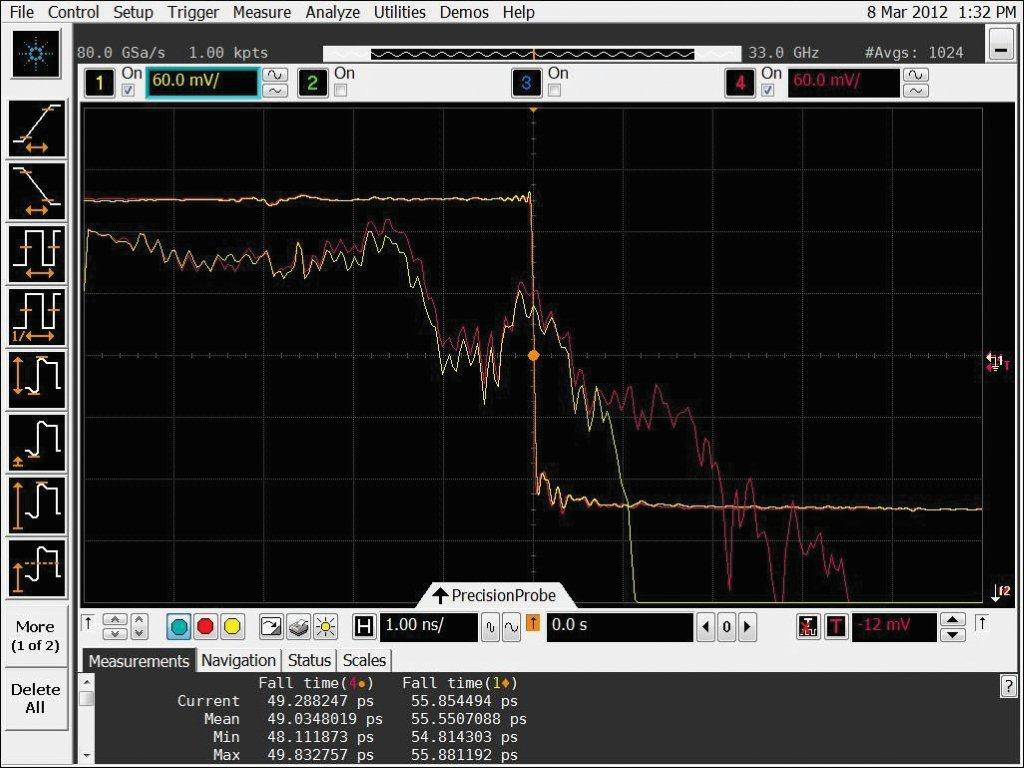Adjust display intensity with the sun icon

325,627
